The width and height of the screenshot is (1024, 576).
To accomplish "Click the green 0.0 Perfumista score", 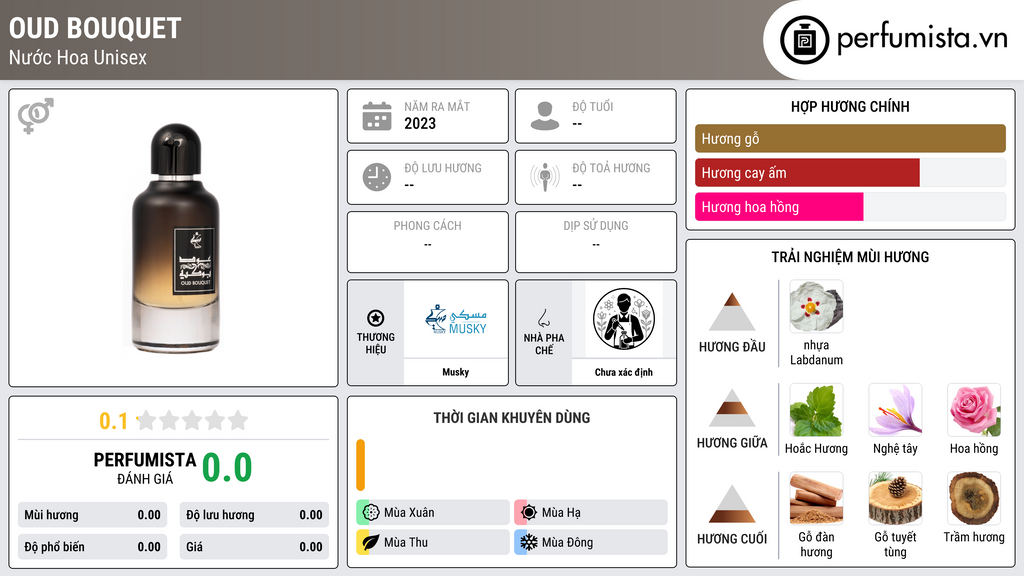I will point(227,468).
